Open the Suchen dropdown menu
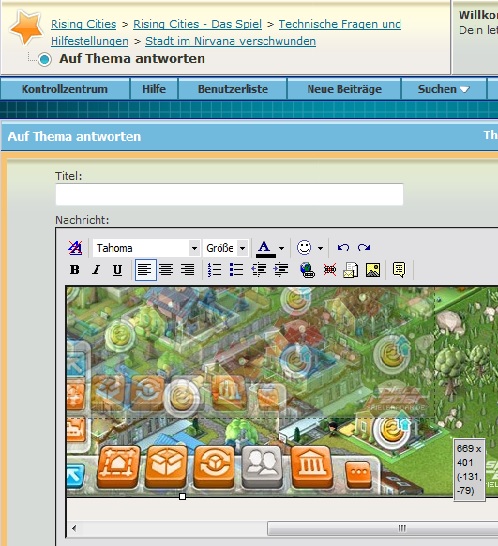 444,89
